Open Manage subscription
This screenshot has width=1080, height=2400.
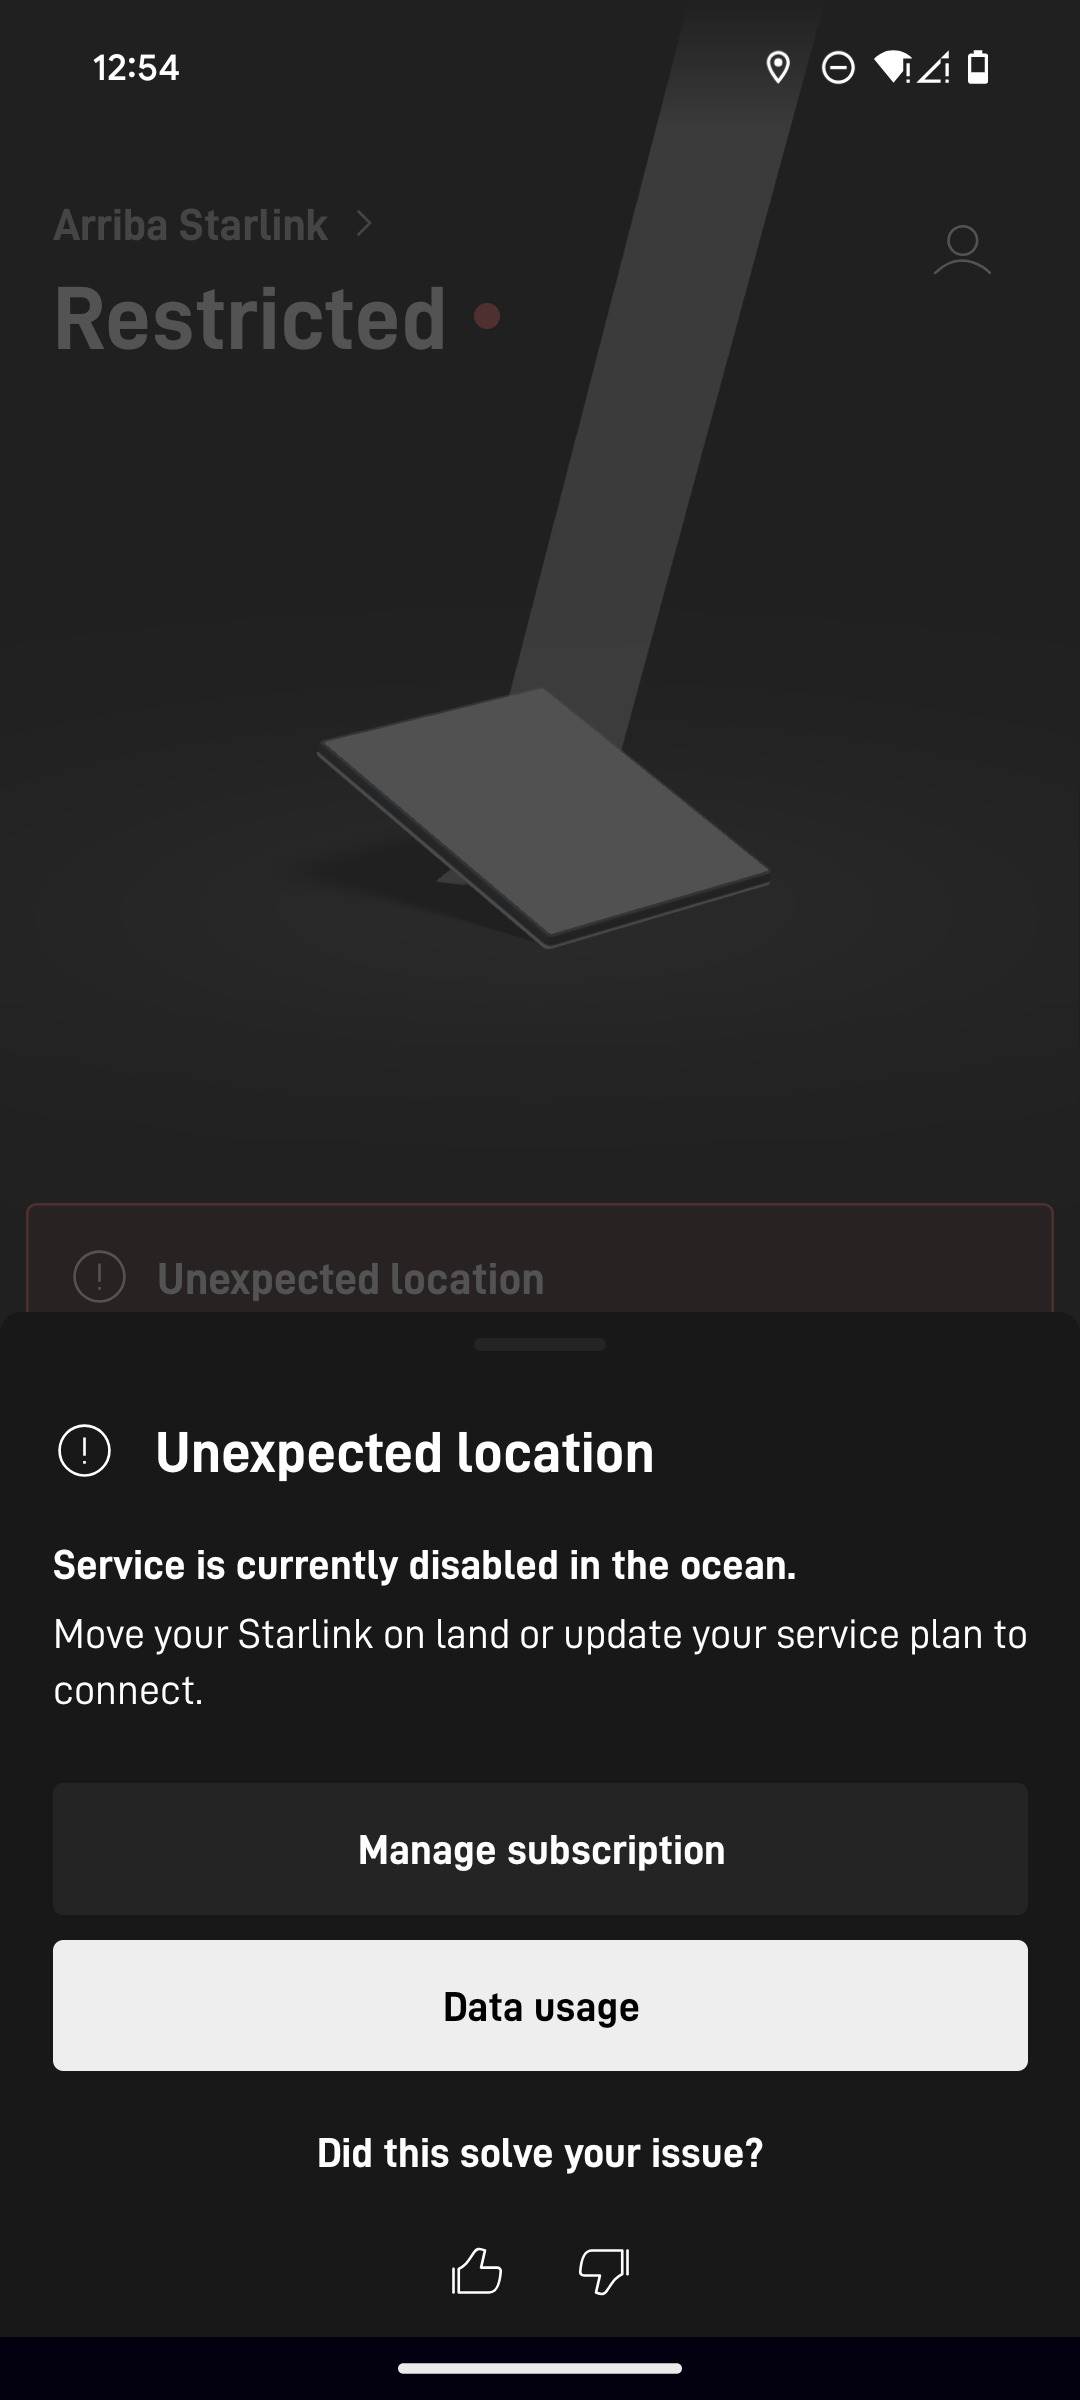click(540, 1849)
